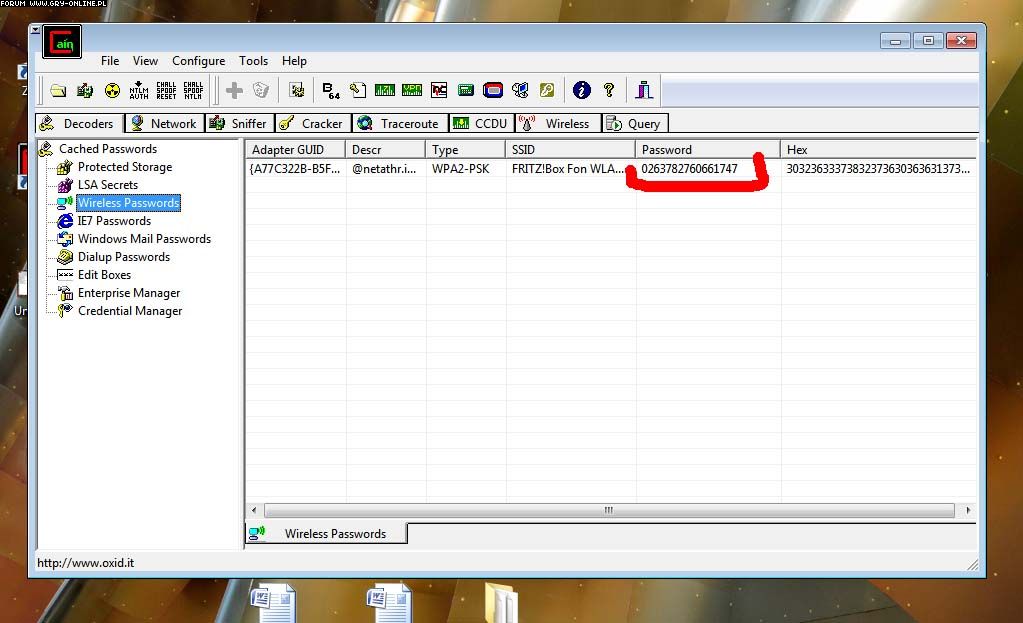Activate the APR poisoning radiation icon
Image resolution: width=1023 pixels, height=623 pixels.
pos(112,91)
